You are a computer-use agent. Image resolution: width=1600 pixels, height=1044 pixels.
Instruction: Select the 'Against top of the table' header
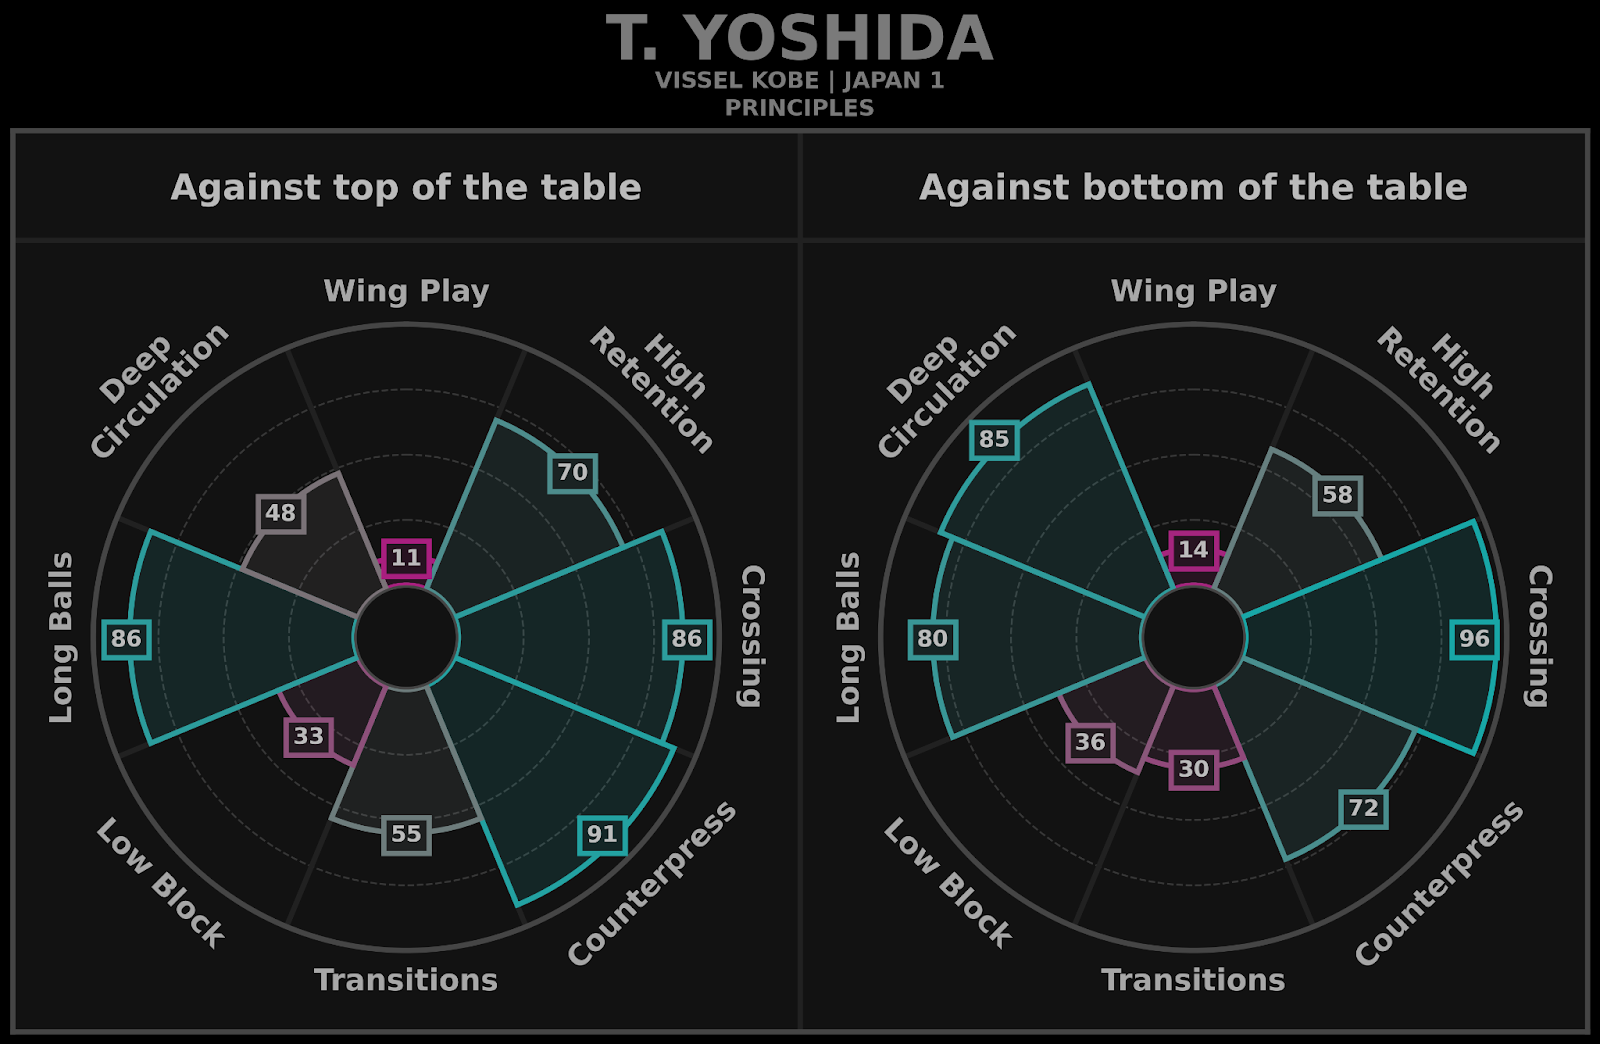(406, 187)
